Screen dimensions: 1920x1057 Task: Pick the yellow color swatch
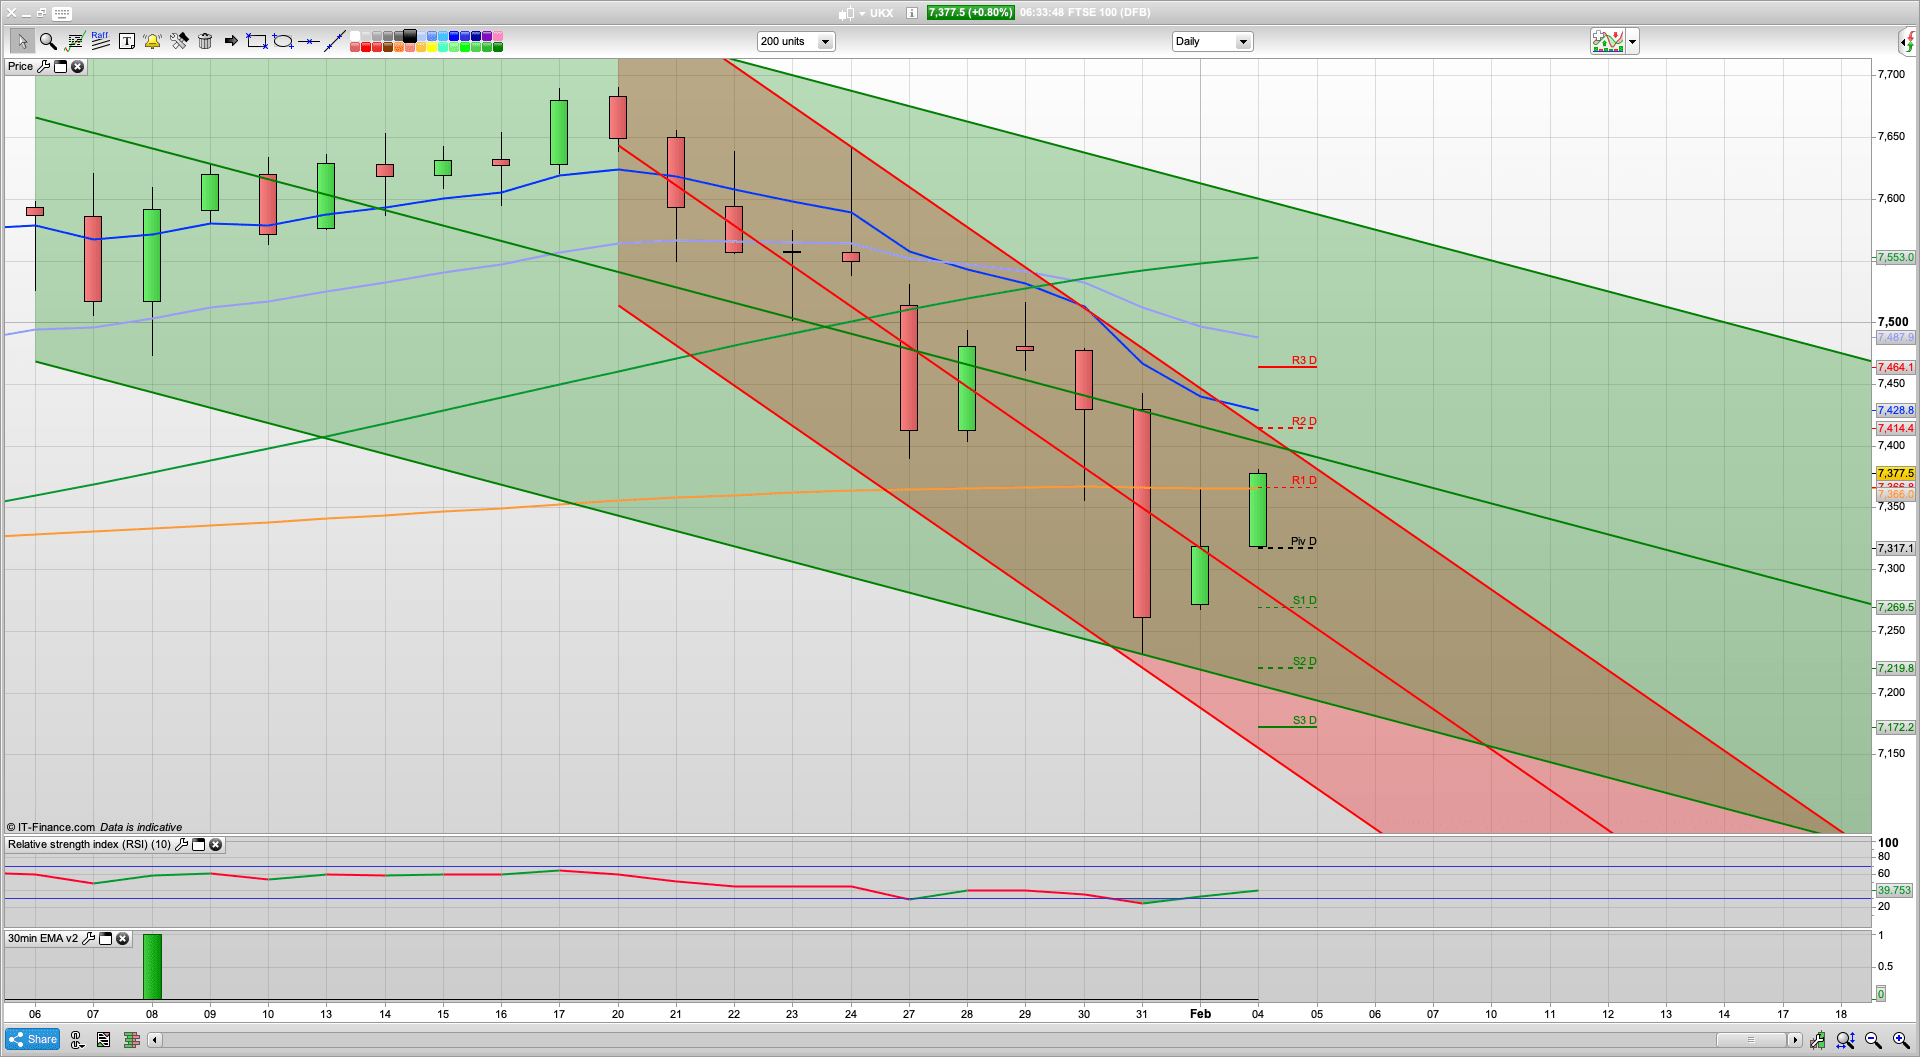[x=432, y=47]
